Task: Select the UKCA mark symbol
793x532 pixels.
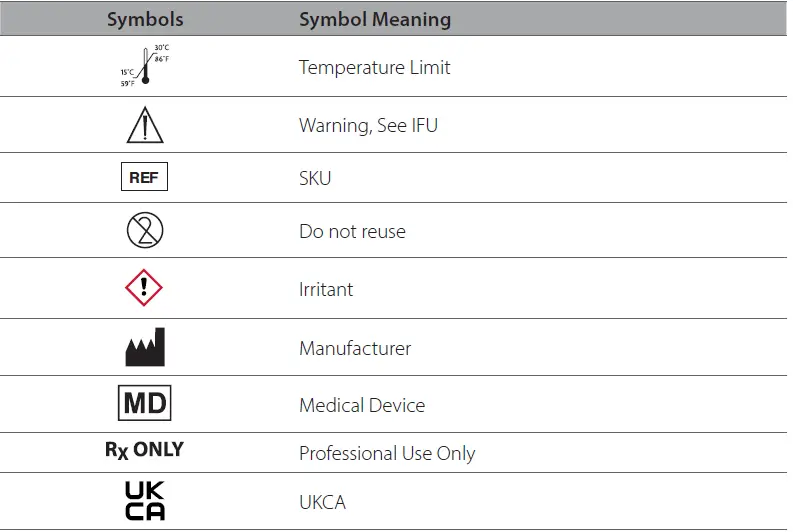Action: pyautogui.click(x=145, y=501)
